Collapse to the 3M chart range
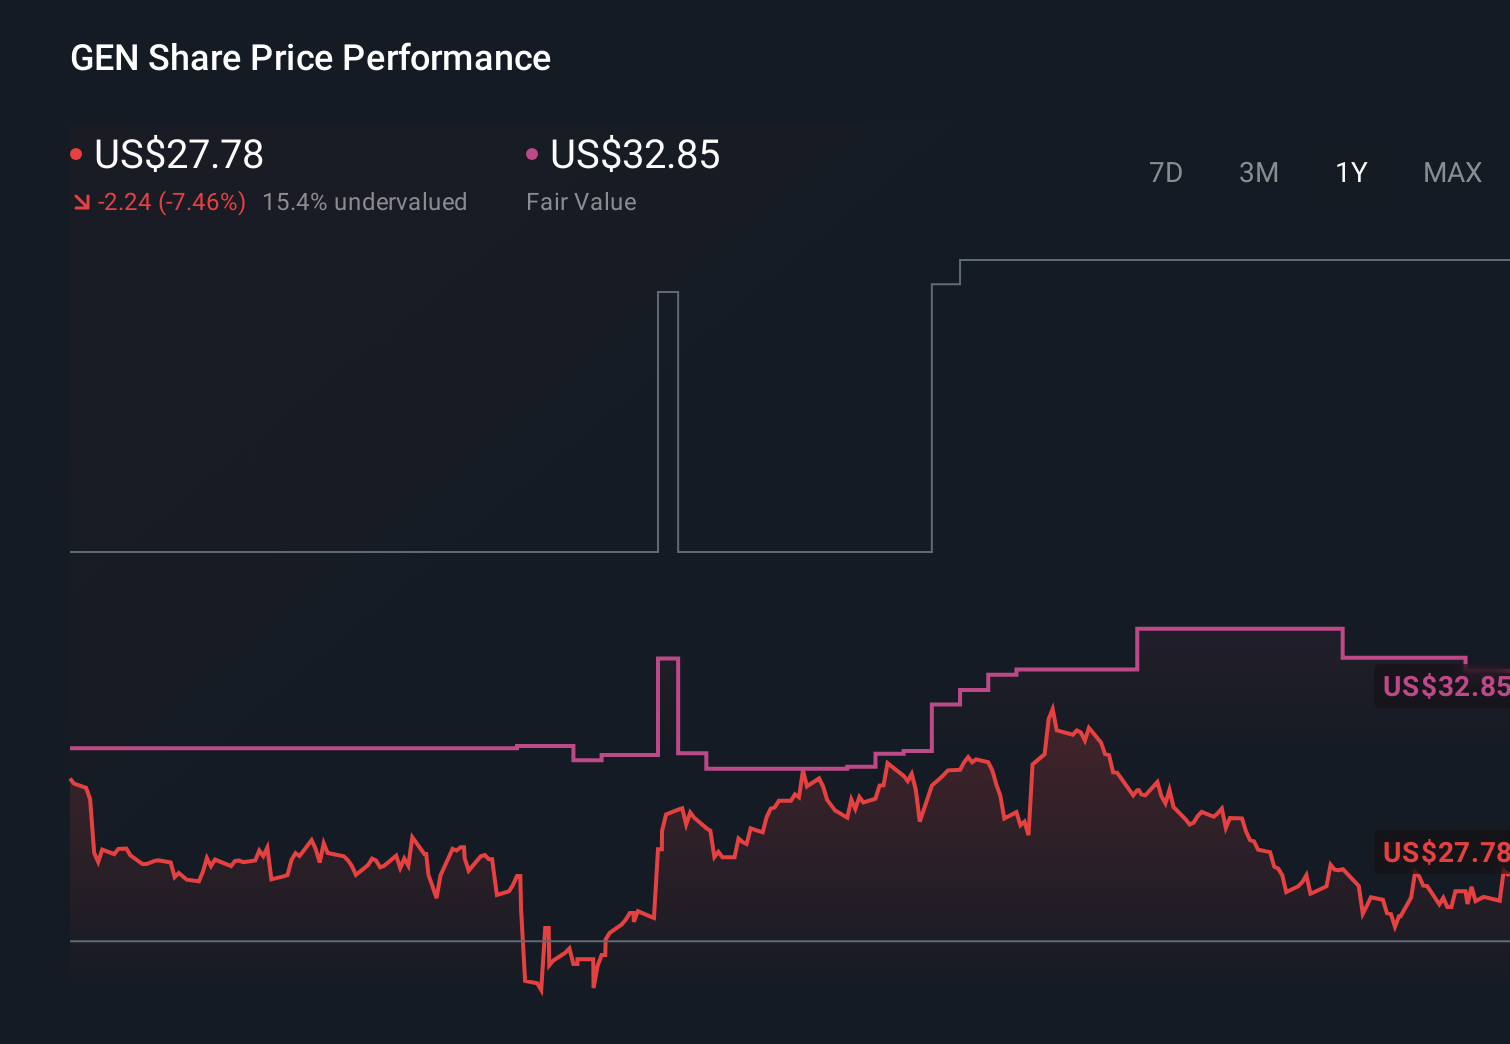Image resolution: width=1510 pixels, height=1044 pixels. 1258,172
